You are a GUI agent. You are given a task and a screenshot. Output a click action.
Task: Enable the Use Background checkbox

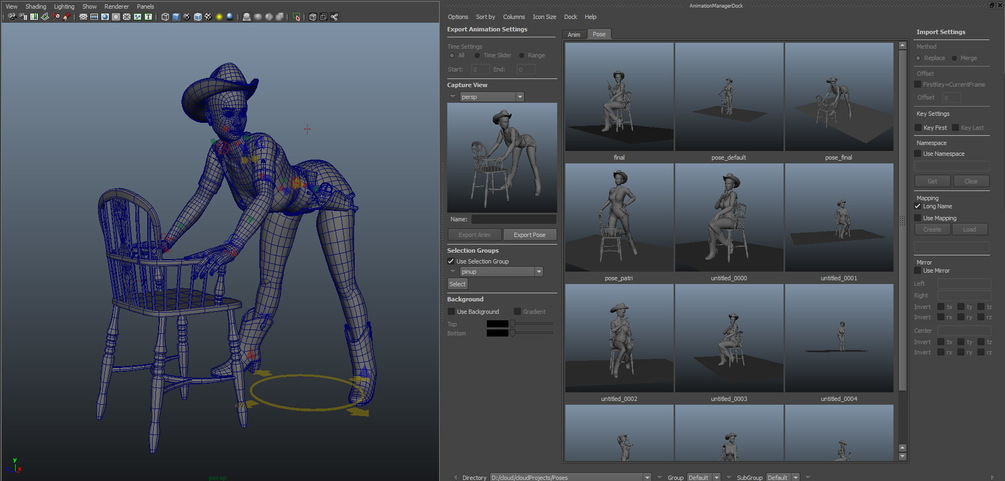(x=451, y=312)
